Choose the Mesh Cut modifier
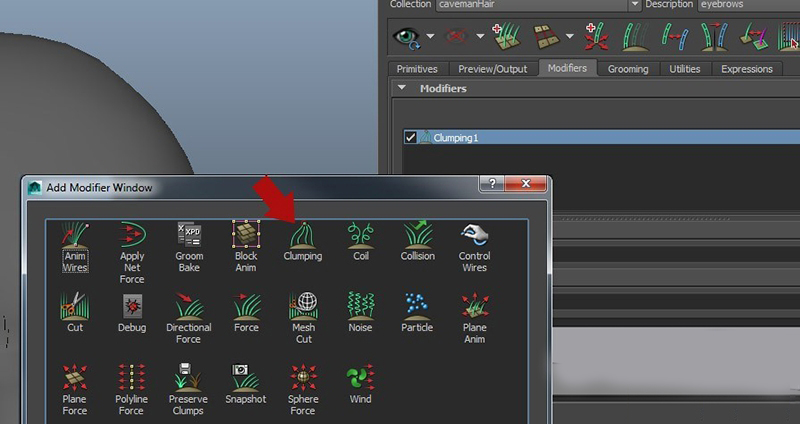 [304, 318]
